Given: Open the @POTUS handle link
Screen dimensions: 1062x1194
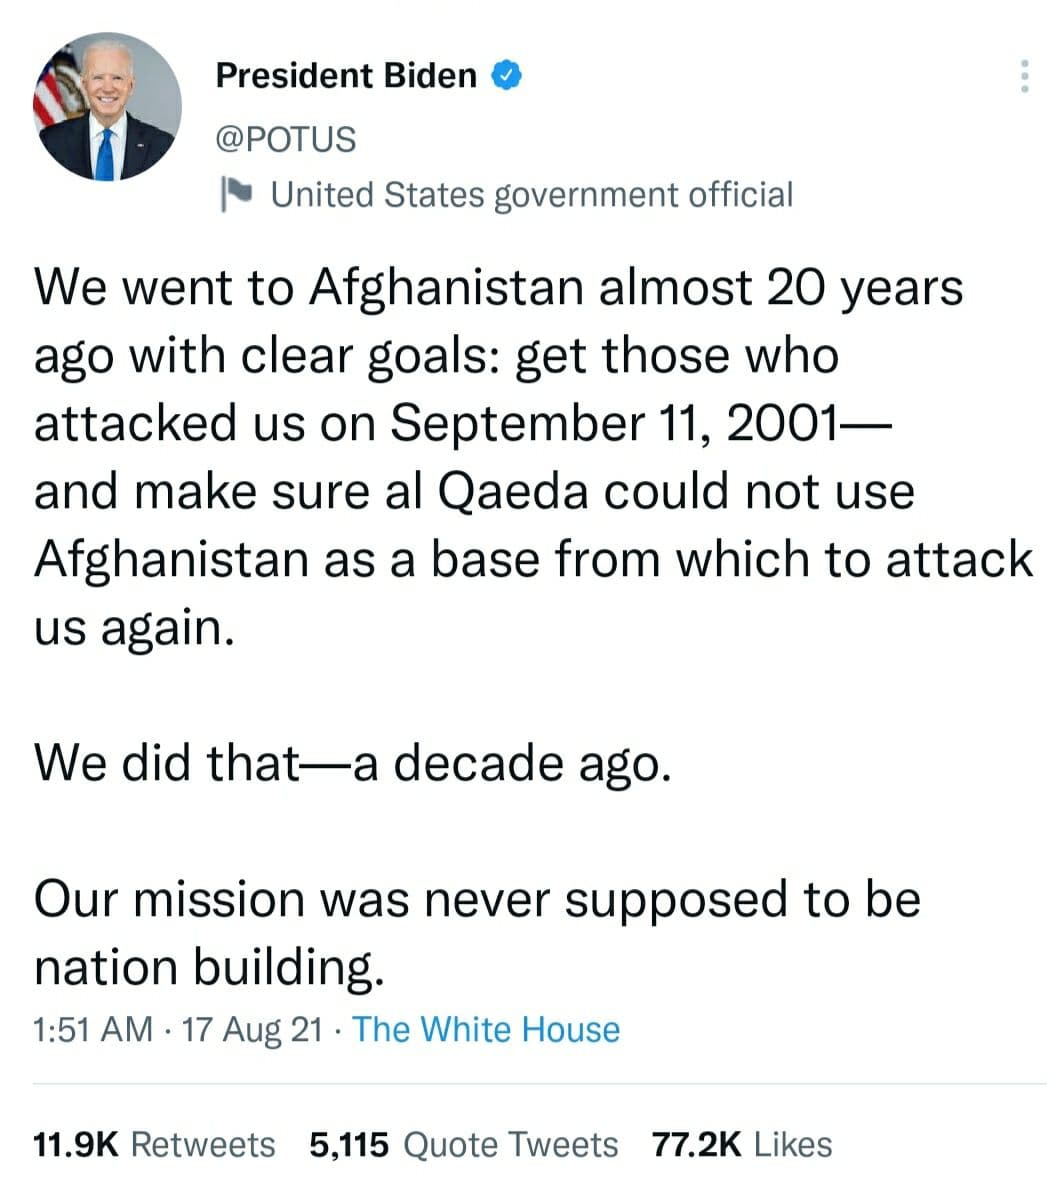Looking at the screenshot, I should 285,139.
